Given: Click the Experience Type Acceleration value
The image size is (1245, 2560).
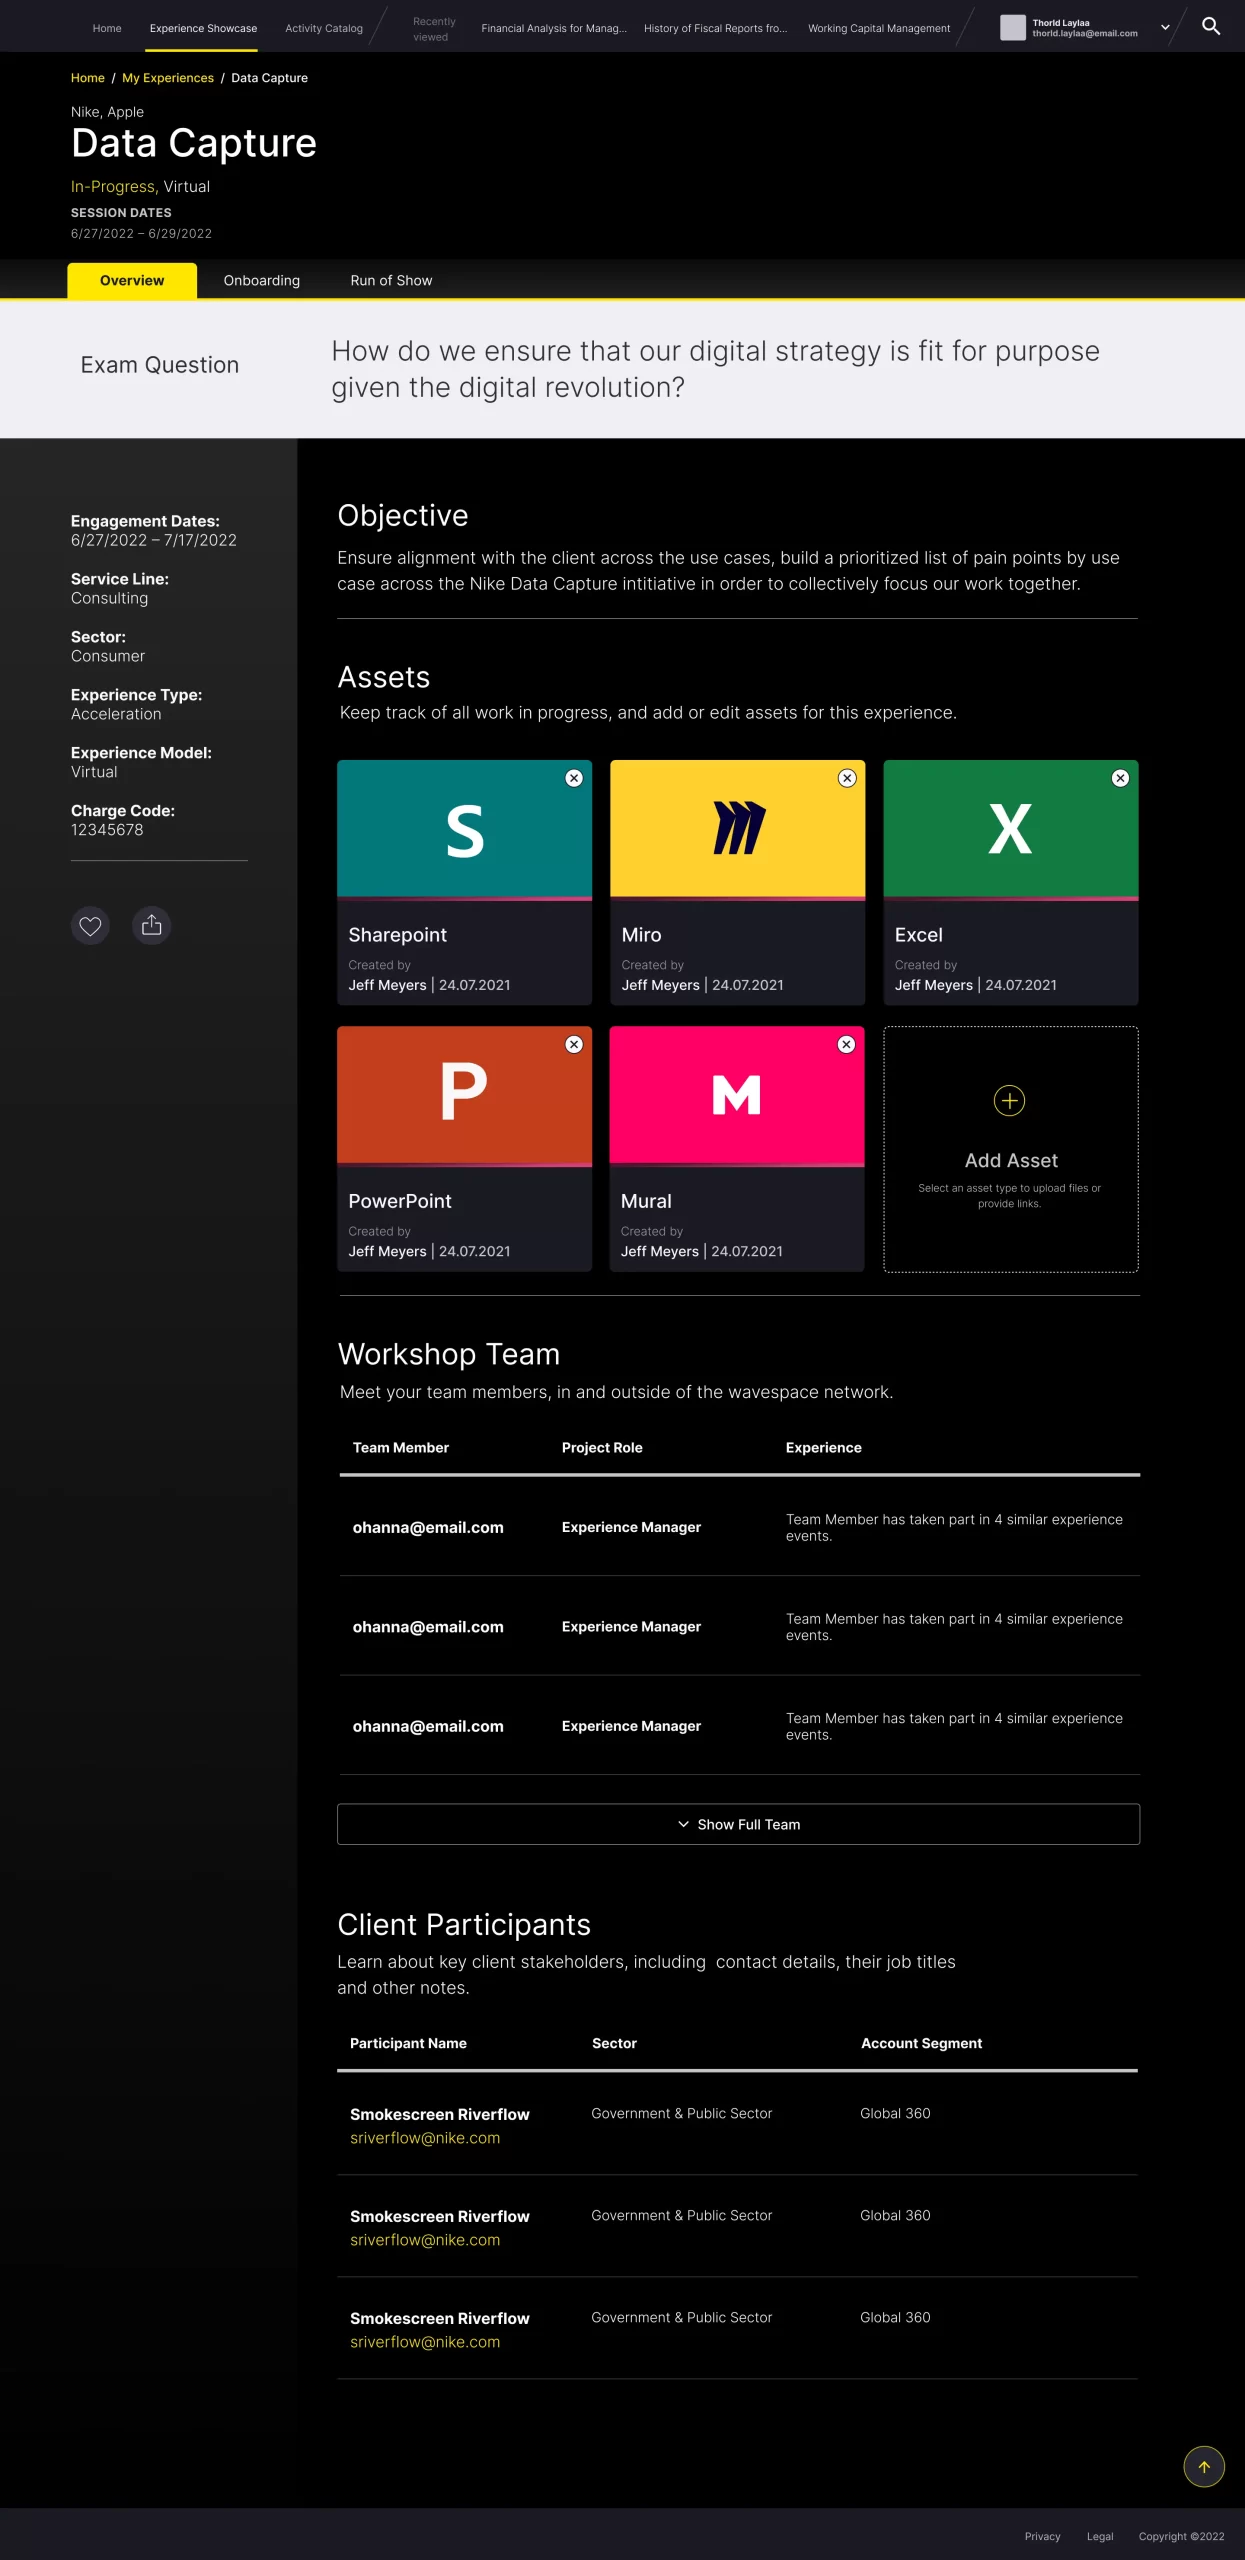Looking at the screenshot, I should click(x=116, y=714).
